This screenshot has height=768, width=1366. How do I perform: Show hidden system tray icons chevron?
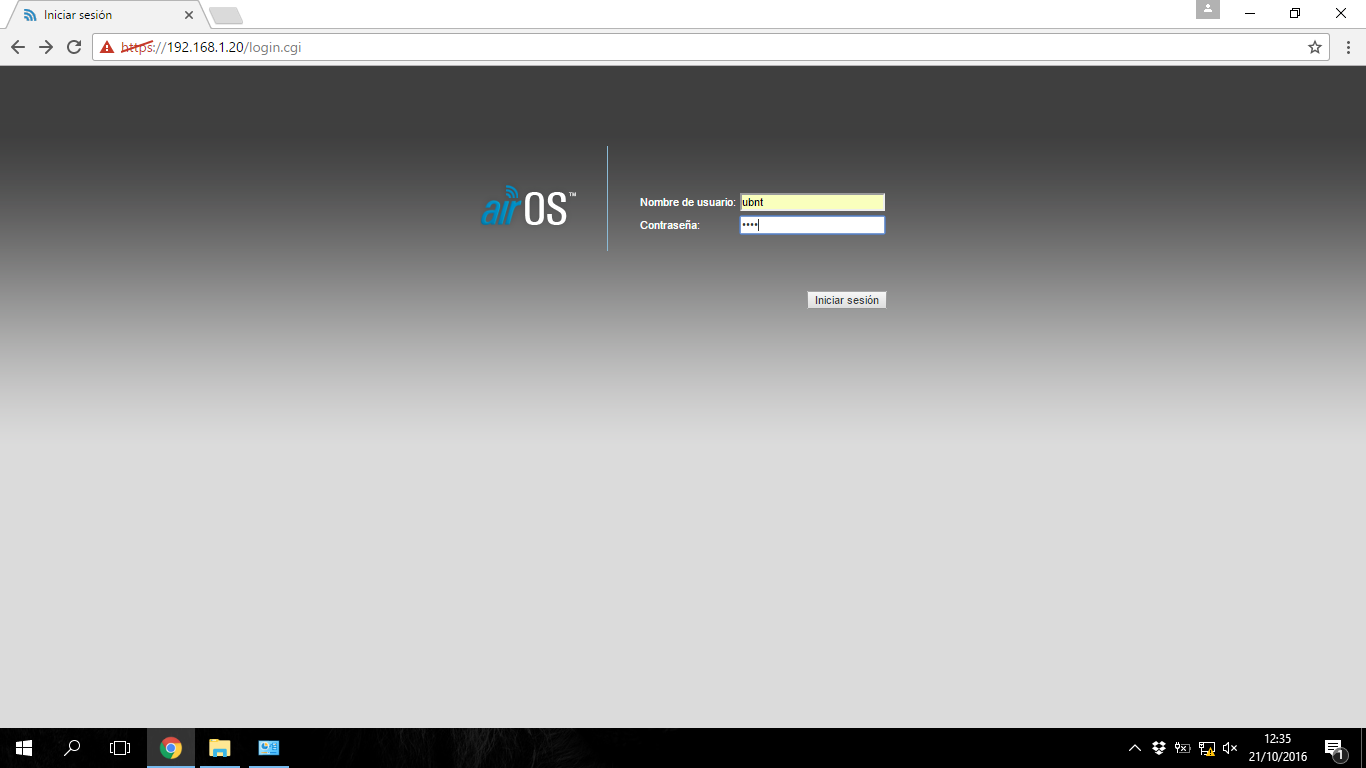pos(1134,748)
